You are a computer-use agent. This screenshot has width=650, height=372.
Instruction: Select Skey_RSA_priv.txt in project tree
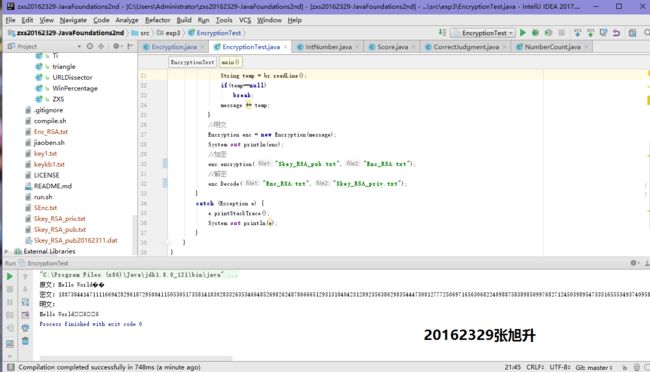click(x=60, y=219)
